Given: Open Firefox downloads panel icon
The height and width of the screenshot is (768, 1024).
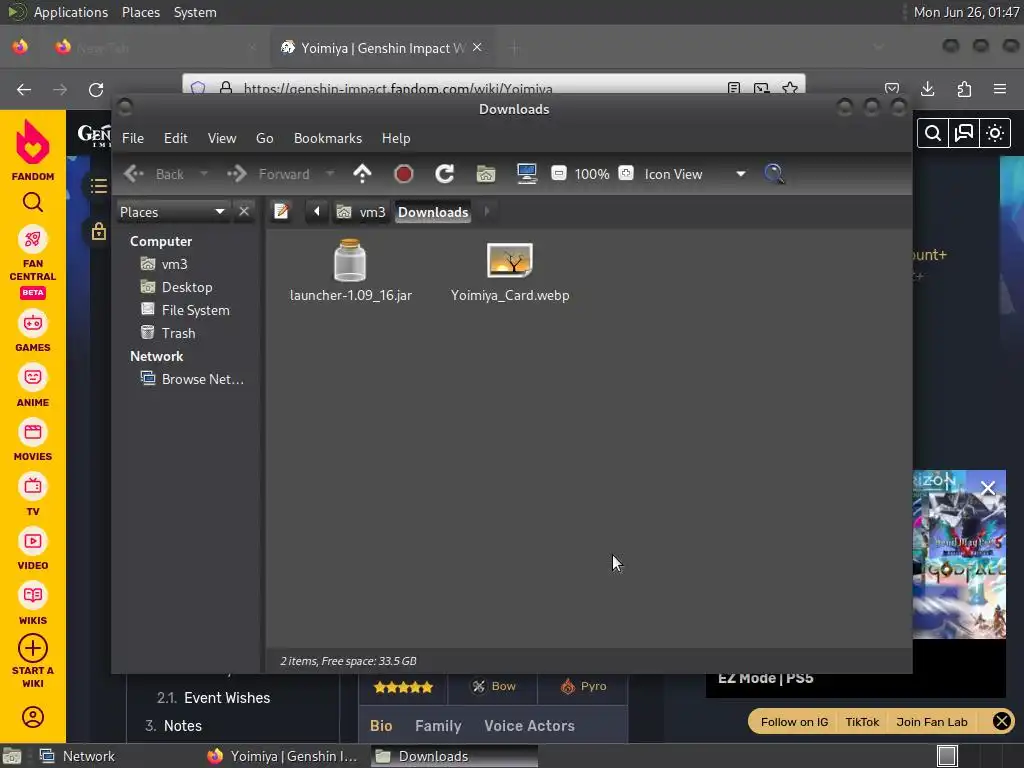Looking at the screenshot, I should 927,89.
